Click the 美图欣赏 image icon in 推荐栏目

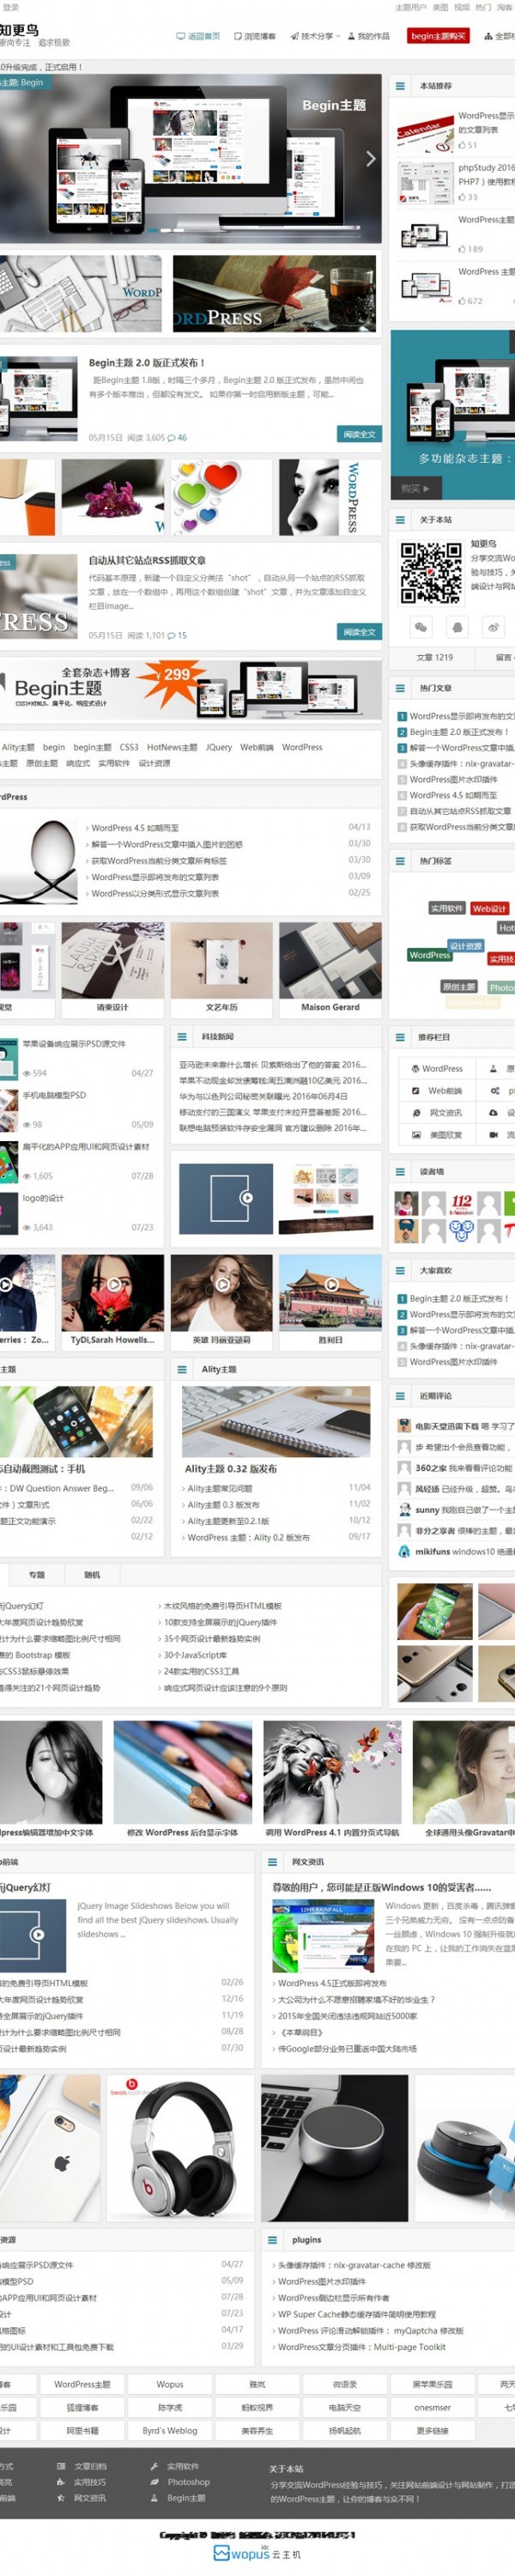[x=416, y=1135]
